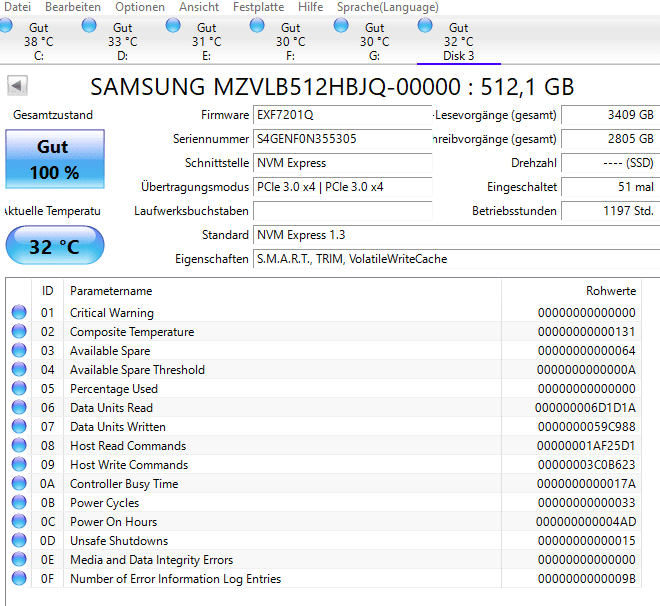
Task: Click the Eingeschaltet value 51 mal
Action: click(x=610, y=187)
